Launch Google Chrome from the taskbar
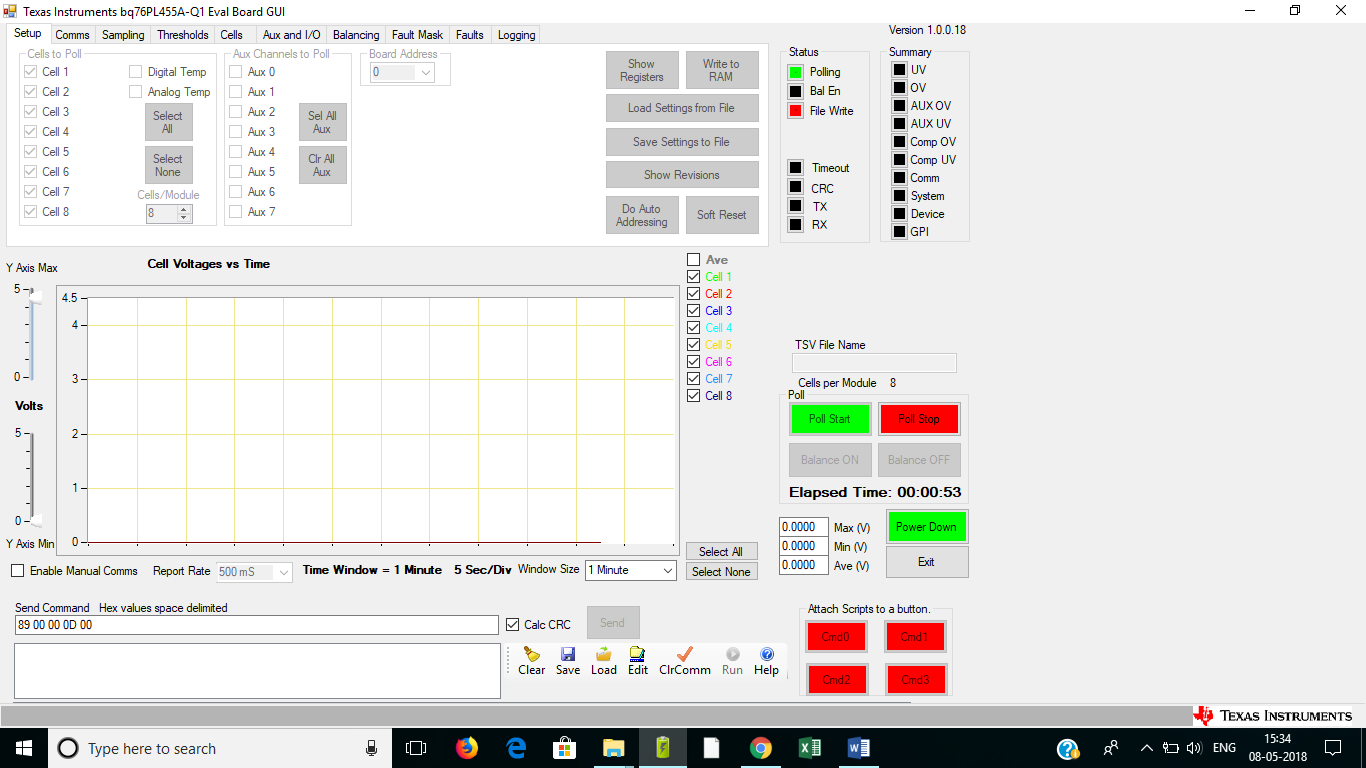The height and width of the screenshot is (768, 1366). coord(761,748)
